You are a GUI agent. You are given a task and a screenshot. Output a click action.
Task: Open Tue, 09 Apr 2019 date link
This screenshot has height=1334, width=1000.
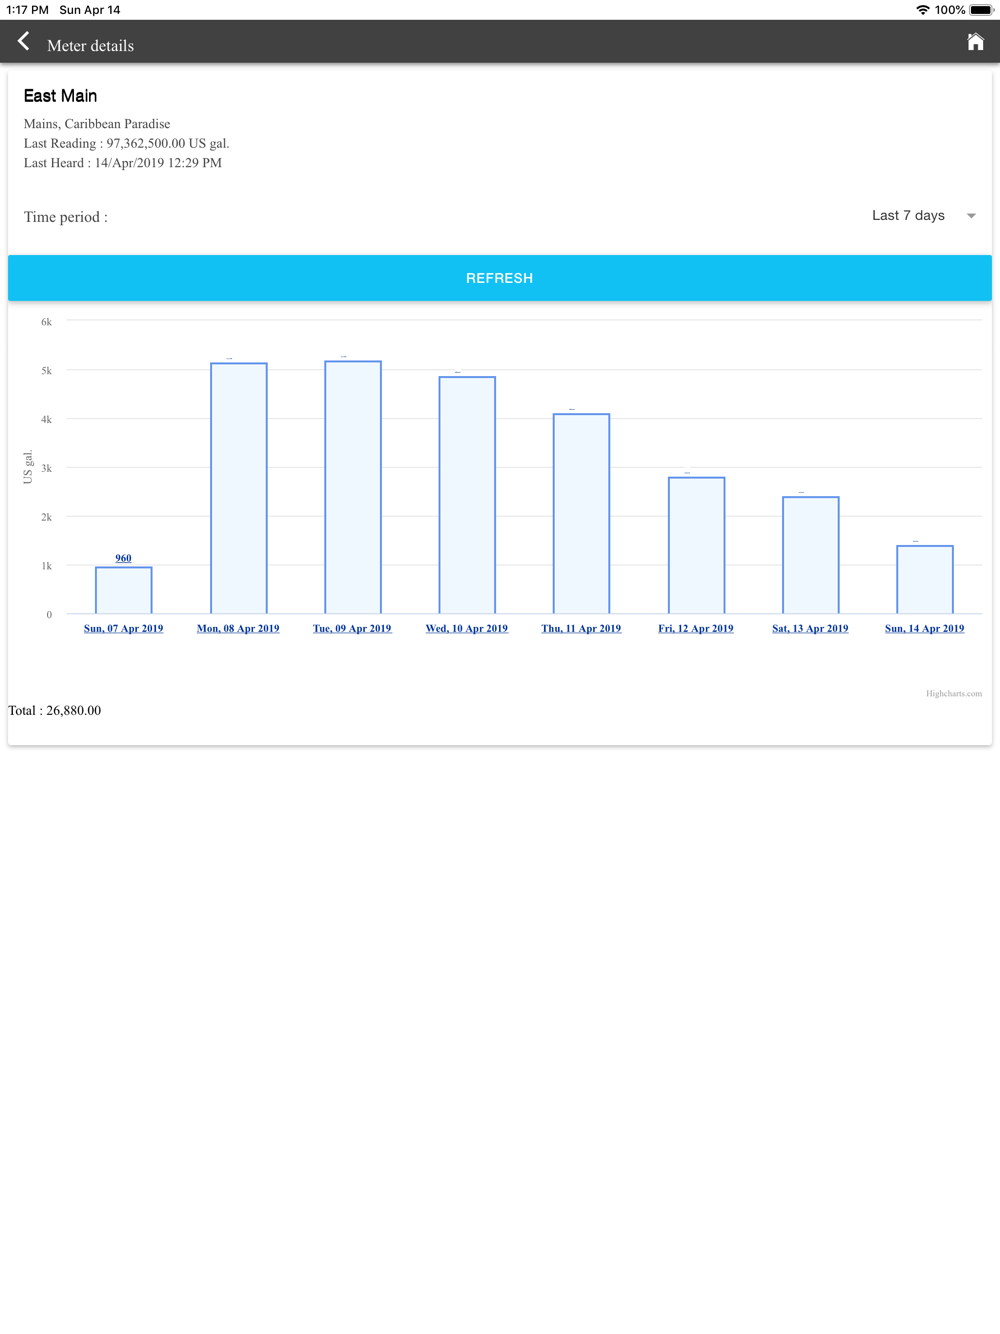pos(352,629)
